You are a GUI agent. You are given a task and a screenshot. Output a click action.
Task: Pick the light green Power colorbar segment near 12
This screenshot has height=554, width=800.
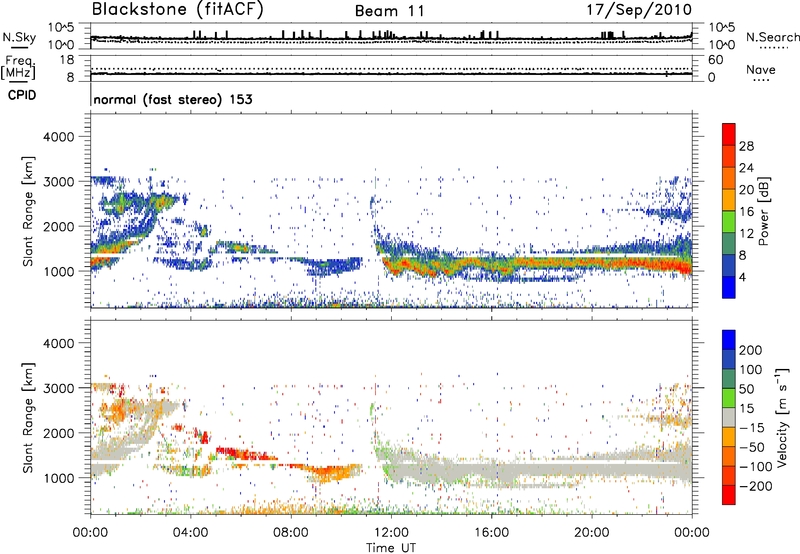coord(729,221)
